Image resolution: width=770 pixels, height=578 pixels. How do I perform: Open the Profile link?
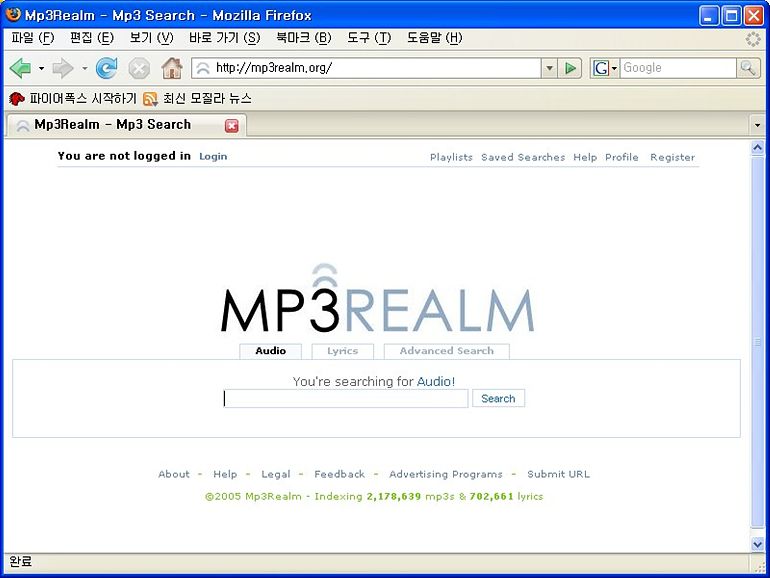[x=622, y=157]
